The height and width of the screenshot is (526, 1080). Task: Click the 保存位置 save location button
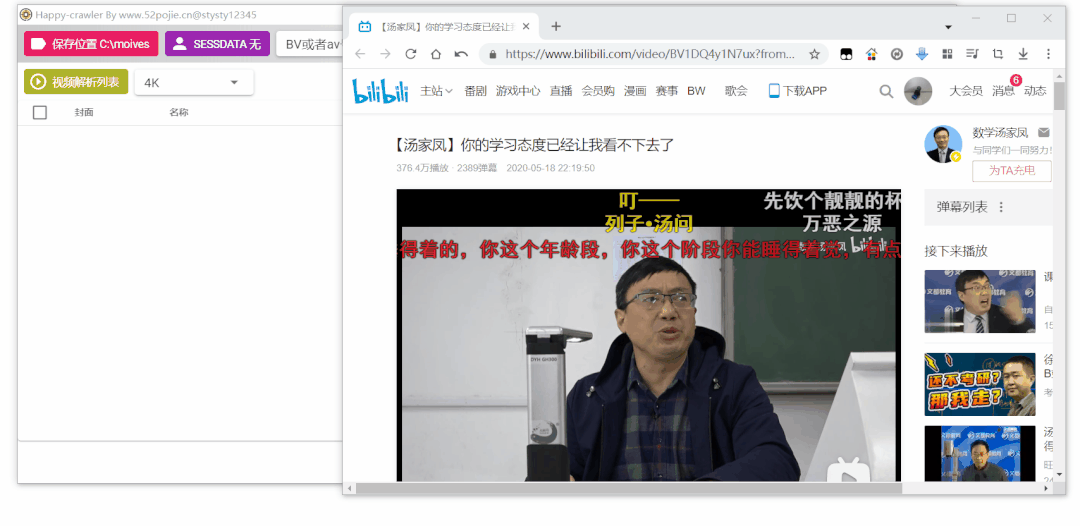pyautogui.click(x=91, y=44)
